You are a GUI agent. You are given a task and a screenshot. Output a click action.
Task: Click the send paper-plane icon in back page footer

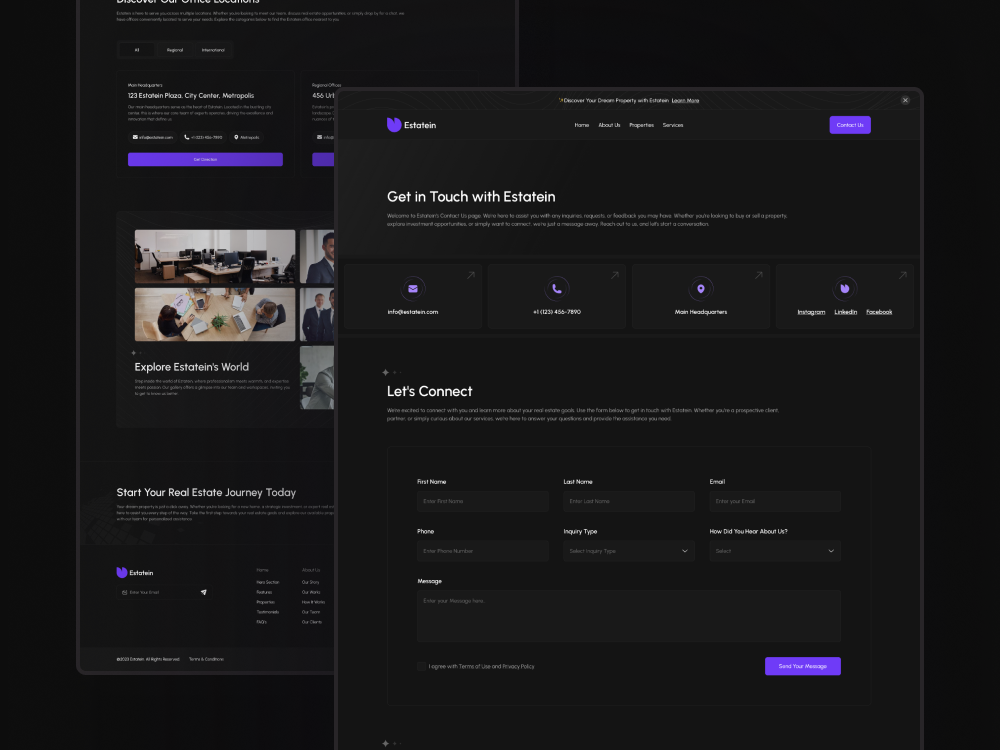click(203, 592)
